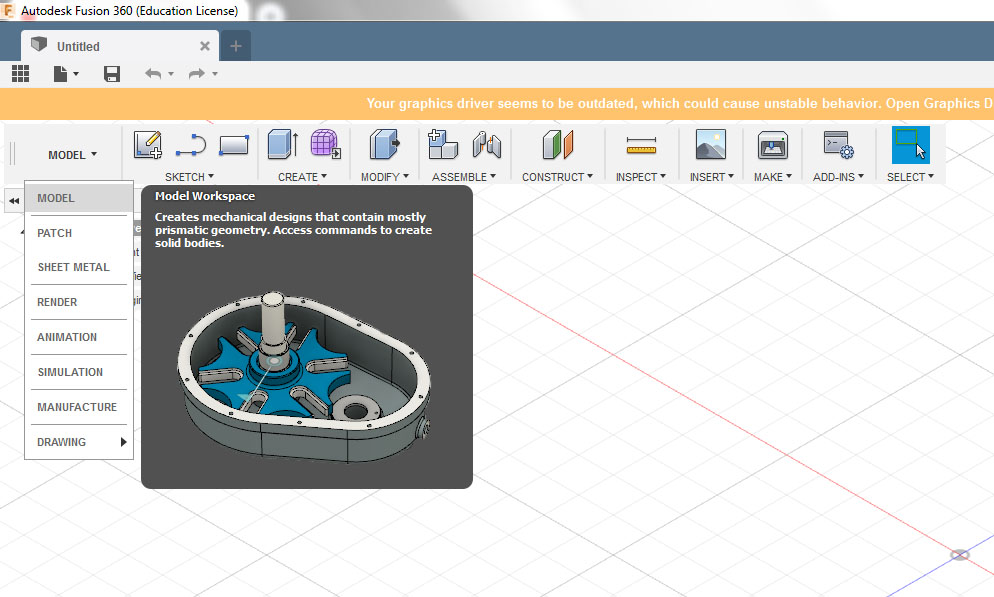Expand the CREATE dropdown menu
Image resolution: width=994 pixels, height=597 pixels.
[x=302, y=177]
